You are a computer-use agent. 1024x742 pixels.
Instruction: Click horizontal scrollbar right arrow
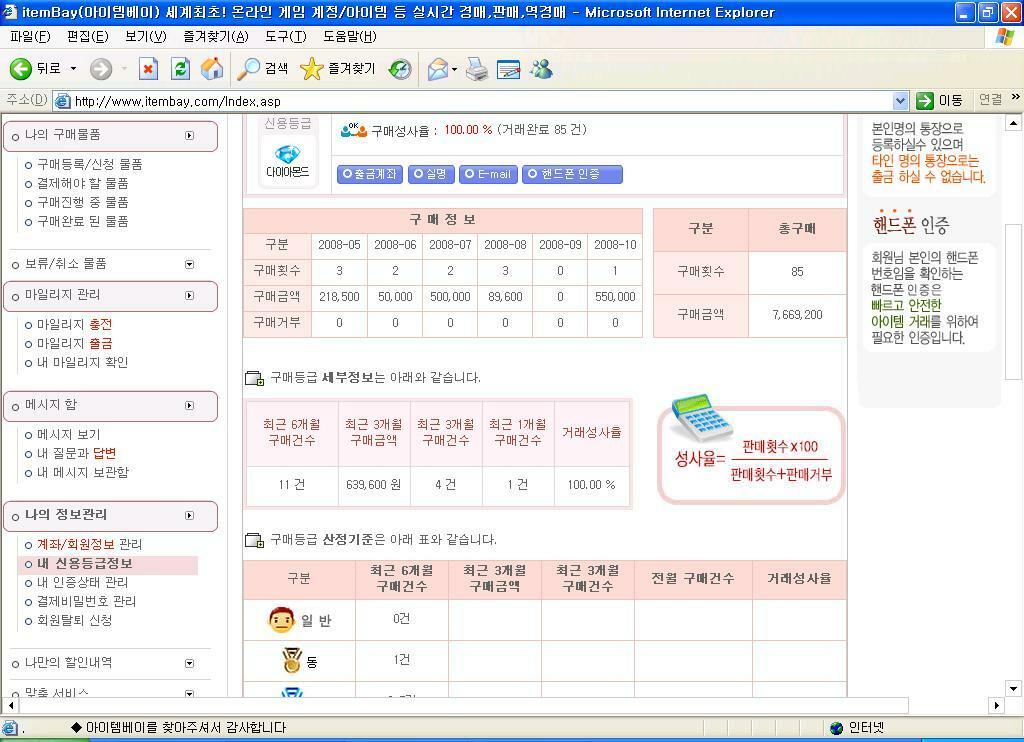point(996,705)
